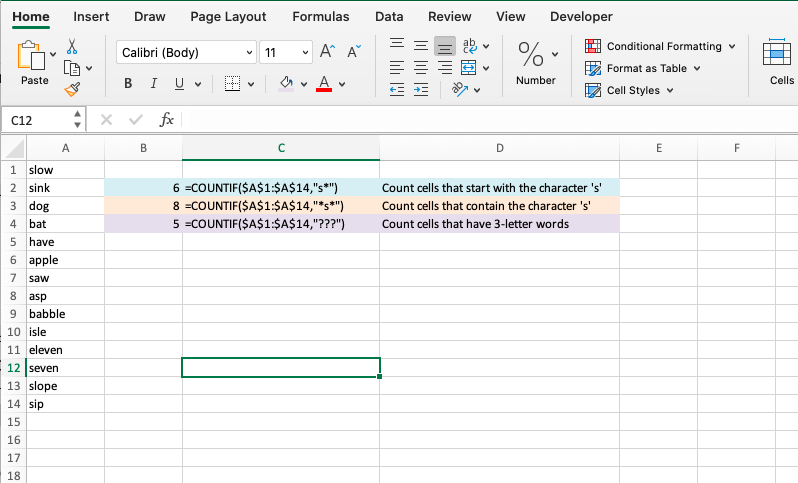The image size is (798, 483).
Task: Open the Page Layout tab
Action: tap(228, 17)
